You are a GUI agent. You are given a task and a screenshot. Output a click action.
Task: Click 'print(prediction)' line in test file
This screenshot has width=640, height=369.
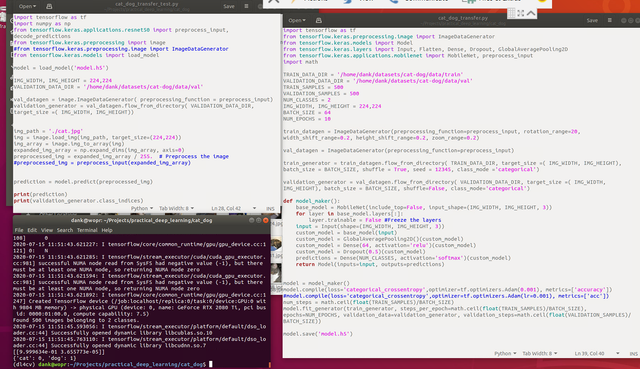point(40,194)
